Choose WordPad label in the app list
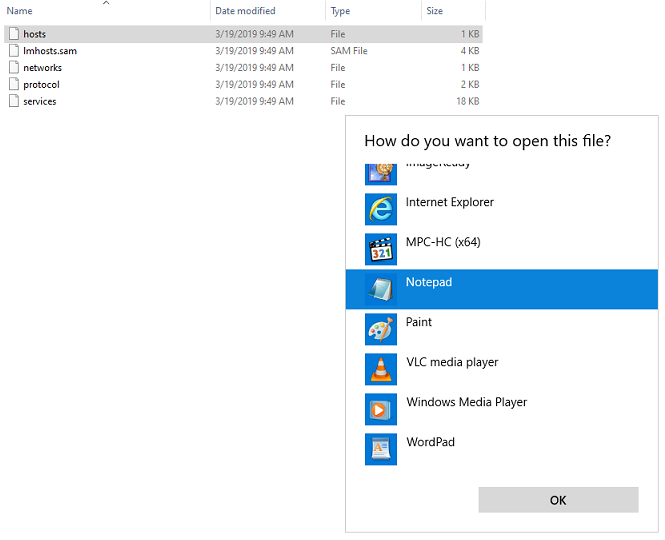Image resolution: width=665 pixels, height=540 pixels. coord(430,442)
